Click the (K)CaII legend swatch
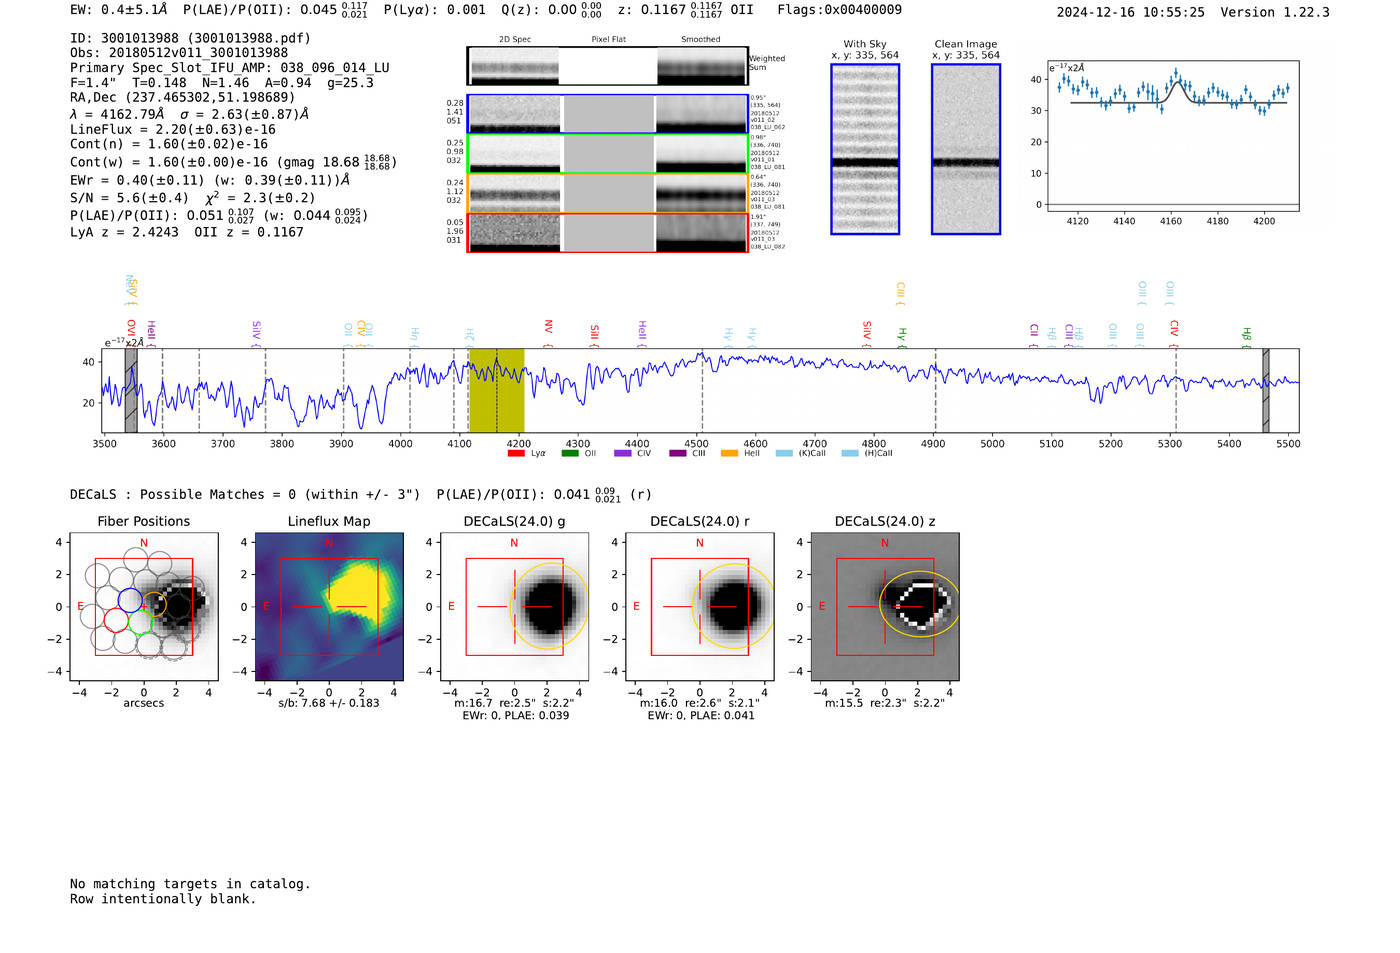Viewport: 1400px width, 953px height. tap(784, 453)
